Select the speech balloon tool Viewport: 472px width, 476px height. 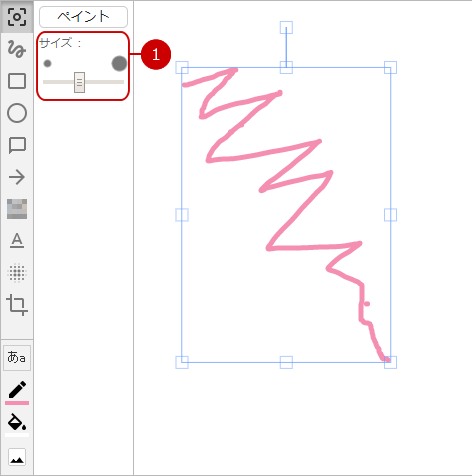pos(17,145)
